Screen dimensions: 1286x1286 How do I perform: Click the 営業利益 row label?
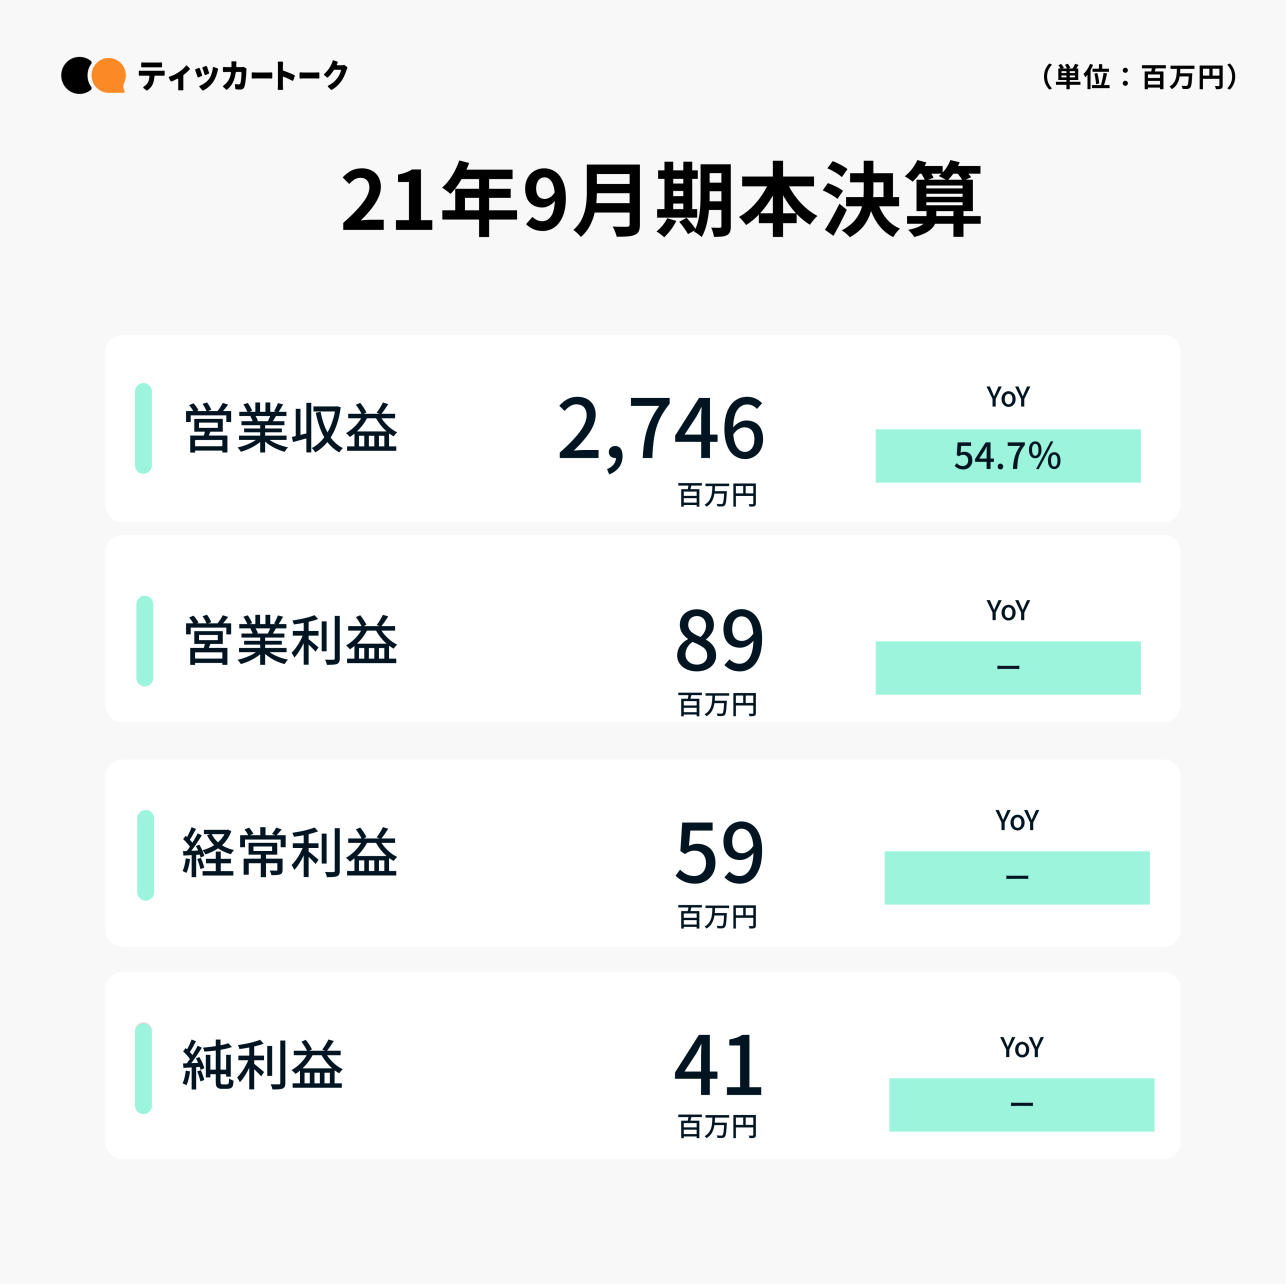point(291,641)
